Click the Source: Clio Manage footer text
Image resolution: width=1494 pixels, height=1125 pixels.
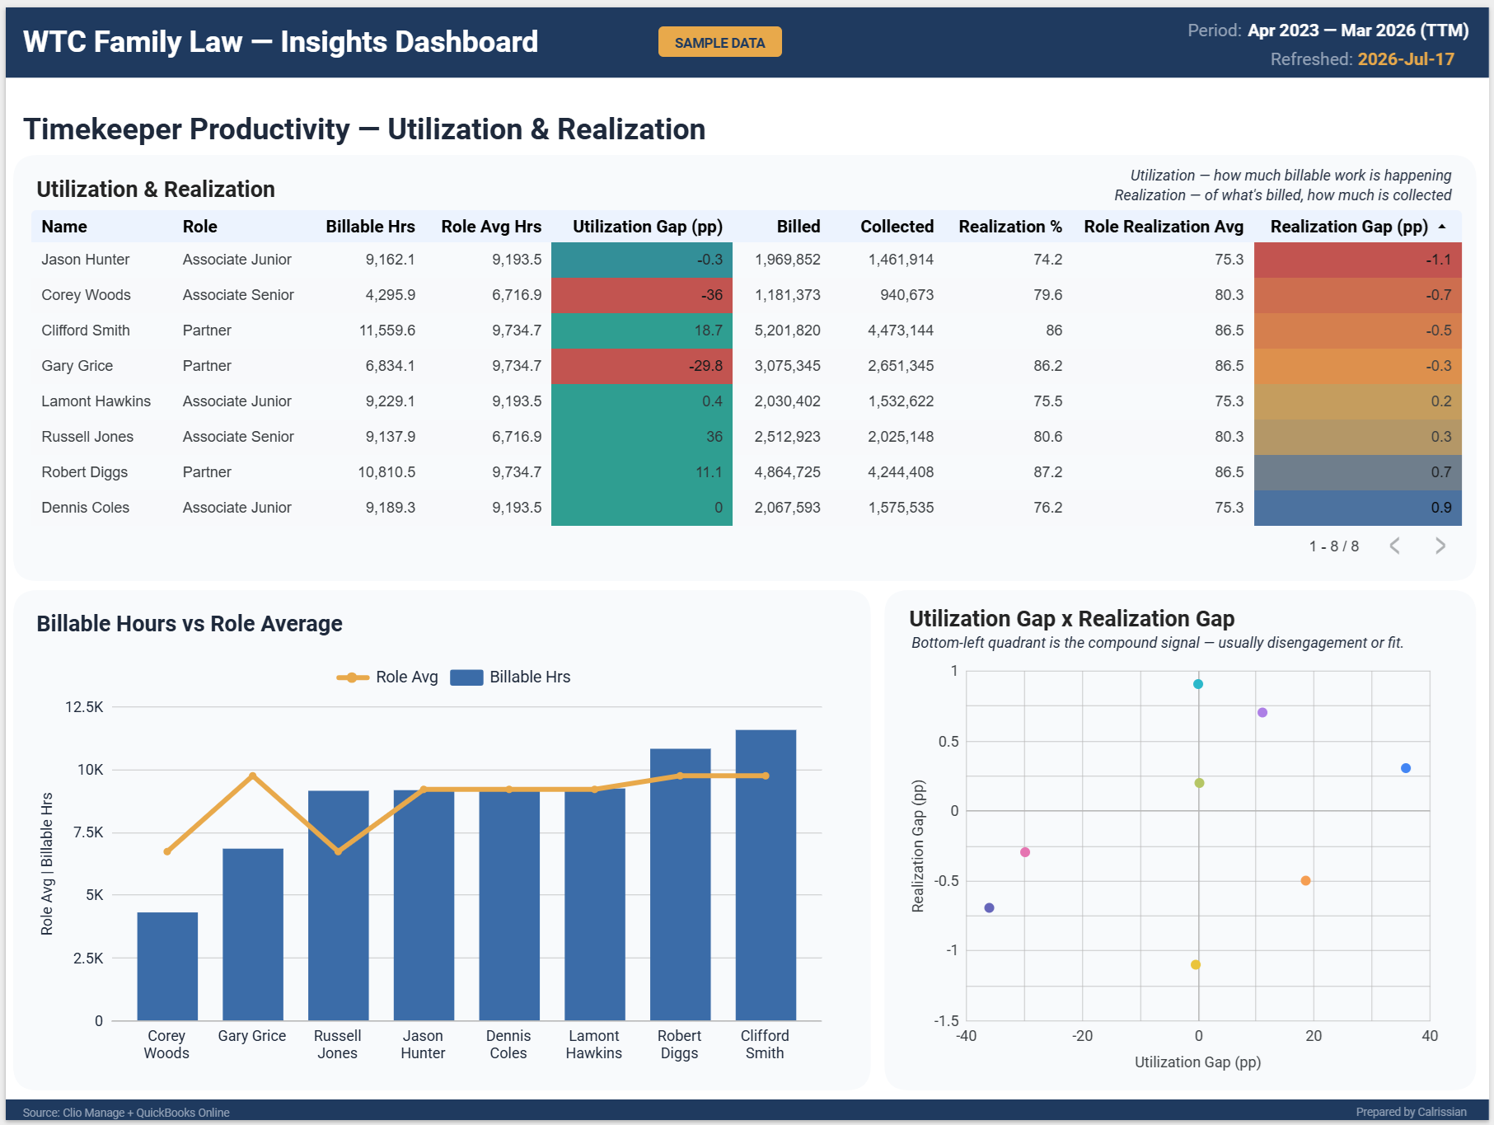point(126,1112)
